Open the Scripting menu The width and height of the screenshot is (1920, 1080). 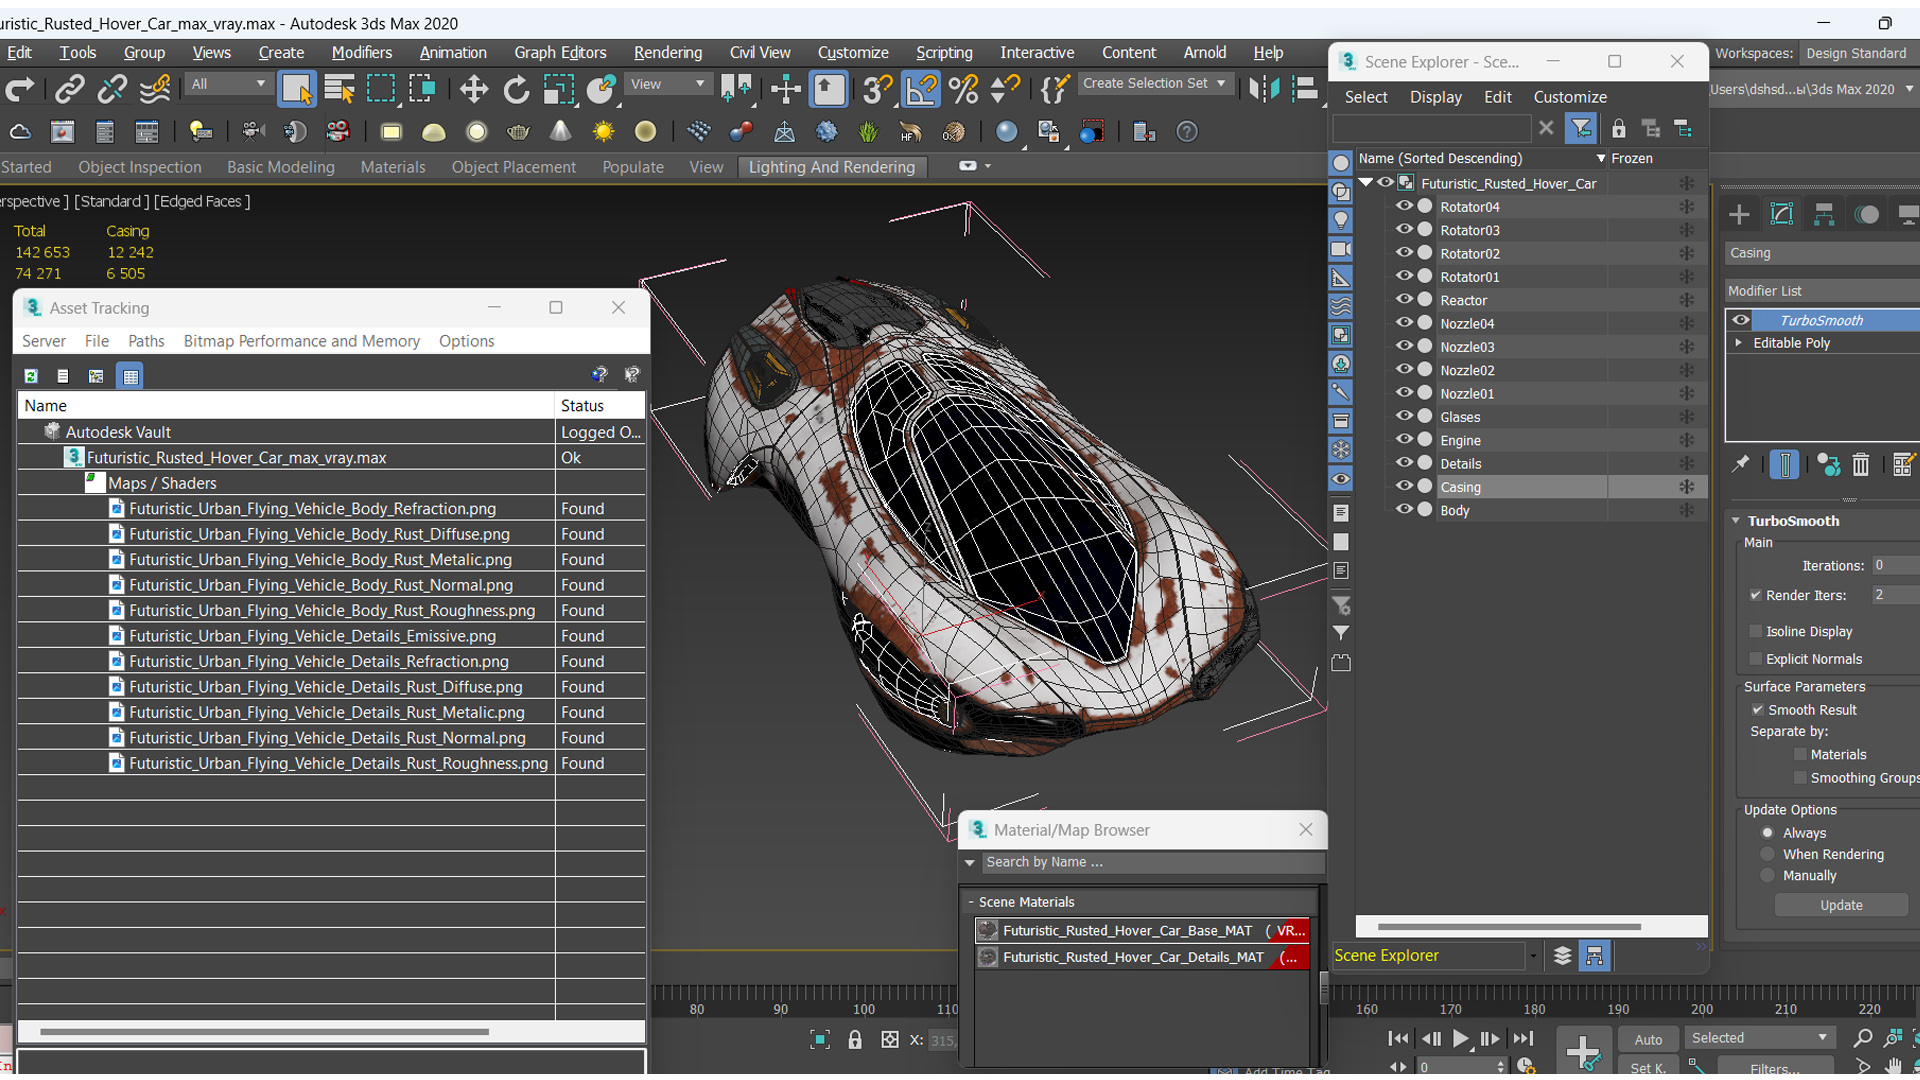point(944,52)
